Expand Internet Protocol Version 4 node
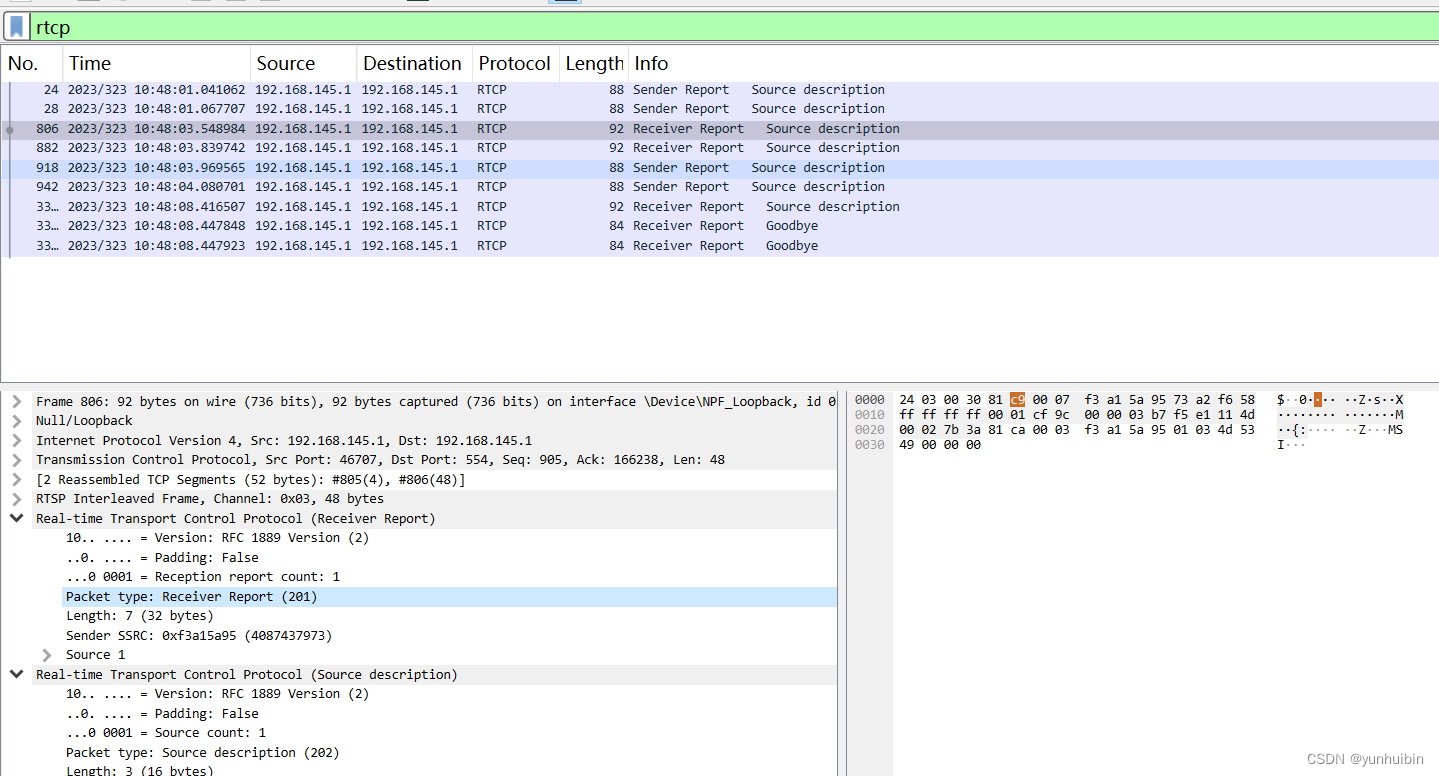The height and width of the screenshot is (776, 1439). [16, 441]
